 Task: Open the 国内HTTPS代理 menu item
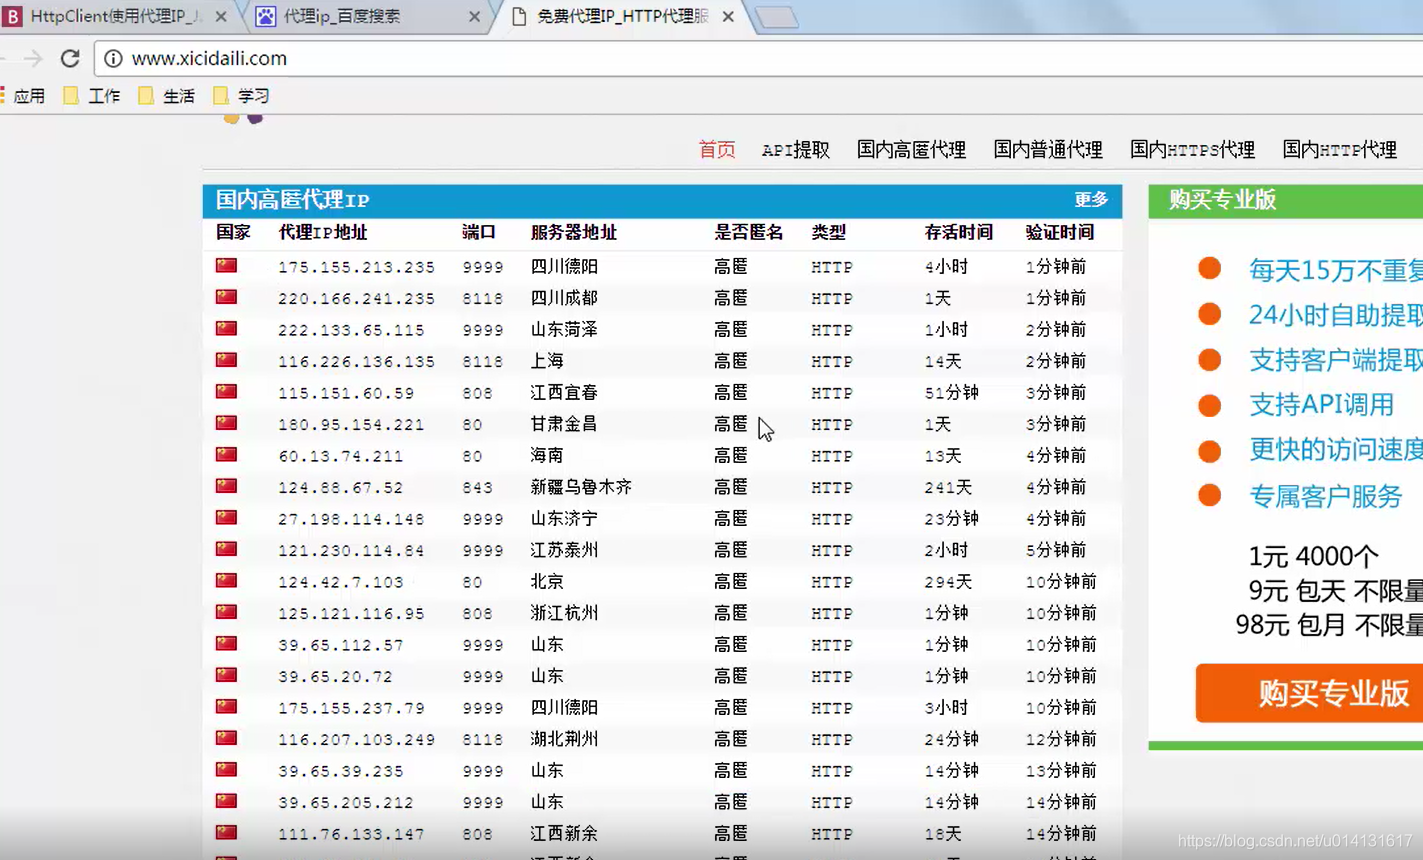(1192, 149)
